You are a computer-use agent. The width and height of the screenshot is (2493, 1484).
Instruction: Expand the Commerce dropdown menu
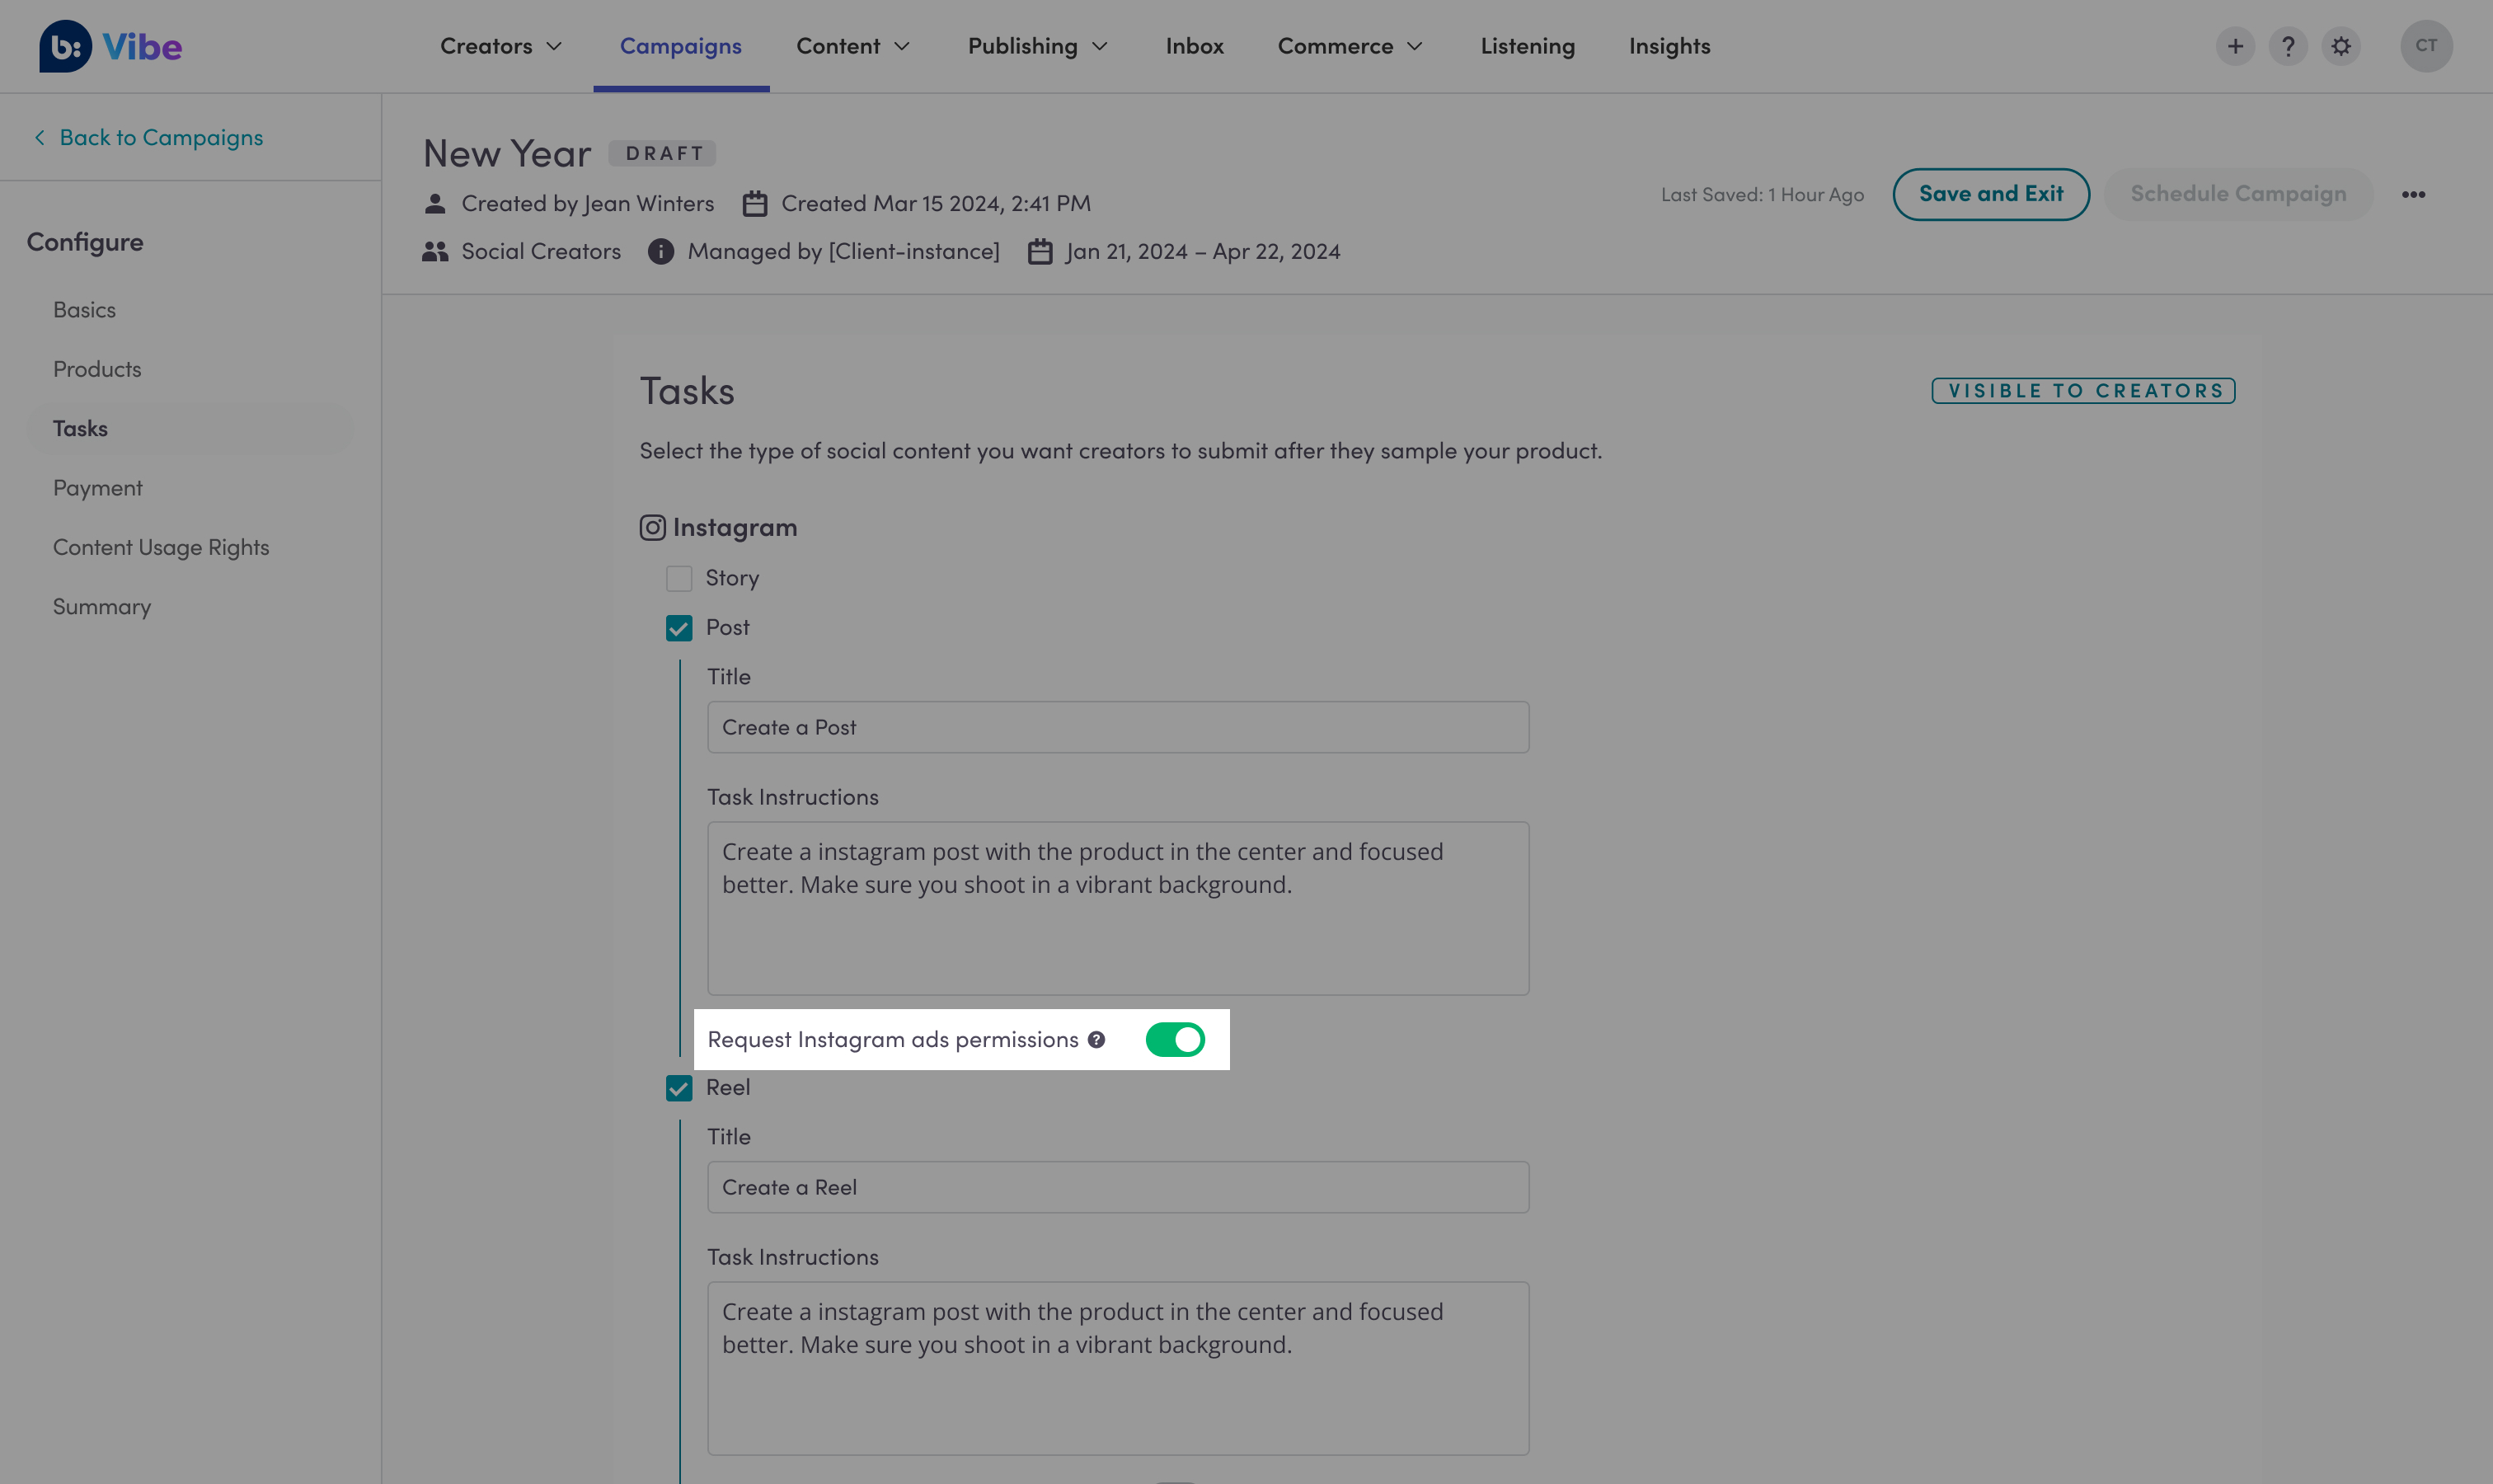click(1350, 46)
